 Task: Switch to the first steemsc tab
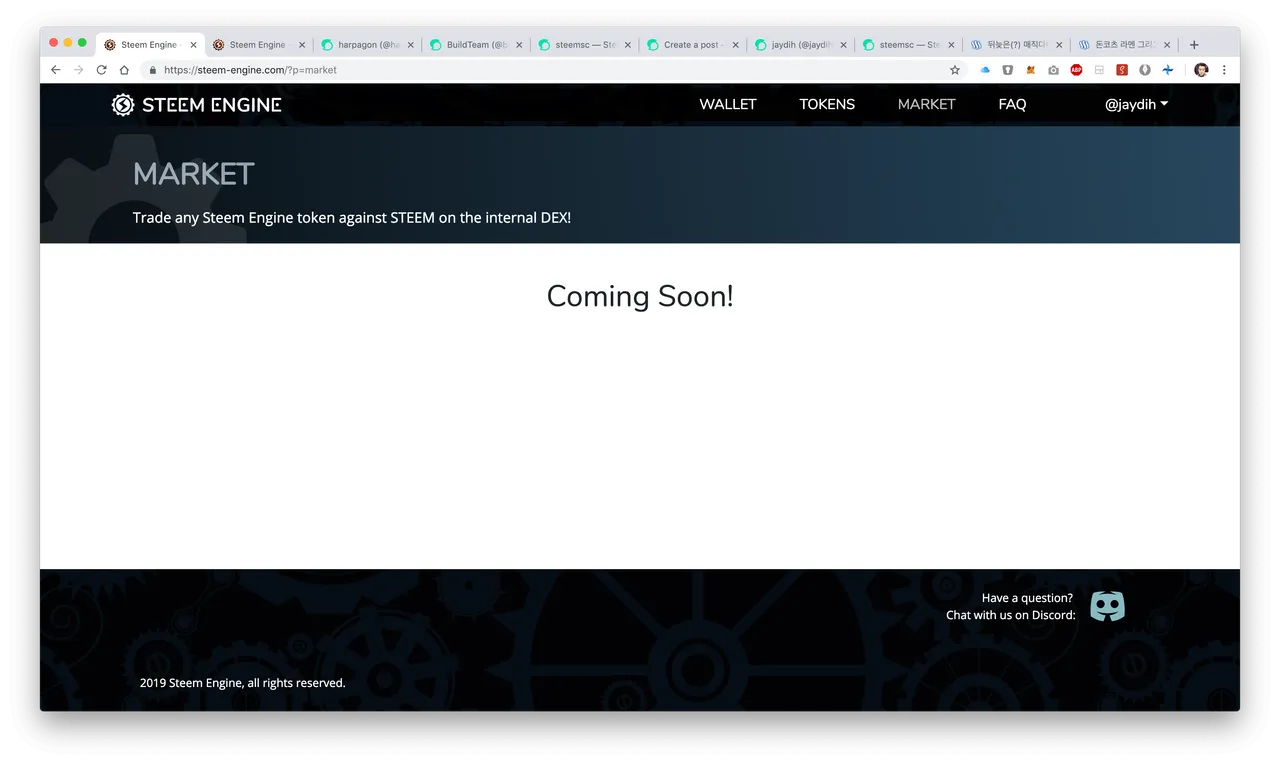583,45
